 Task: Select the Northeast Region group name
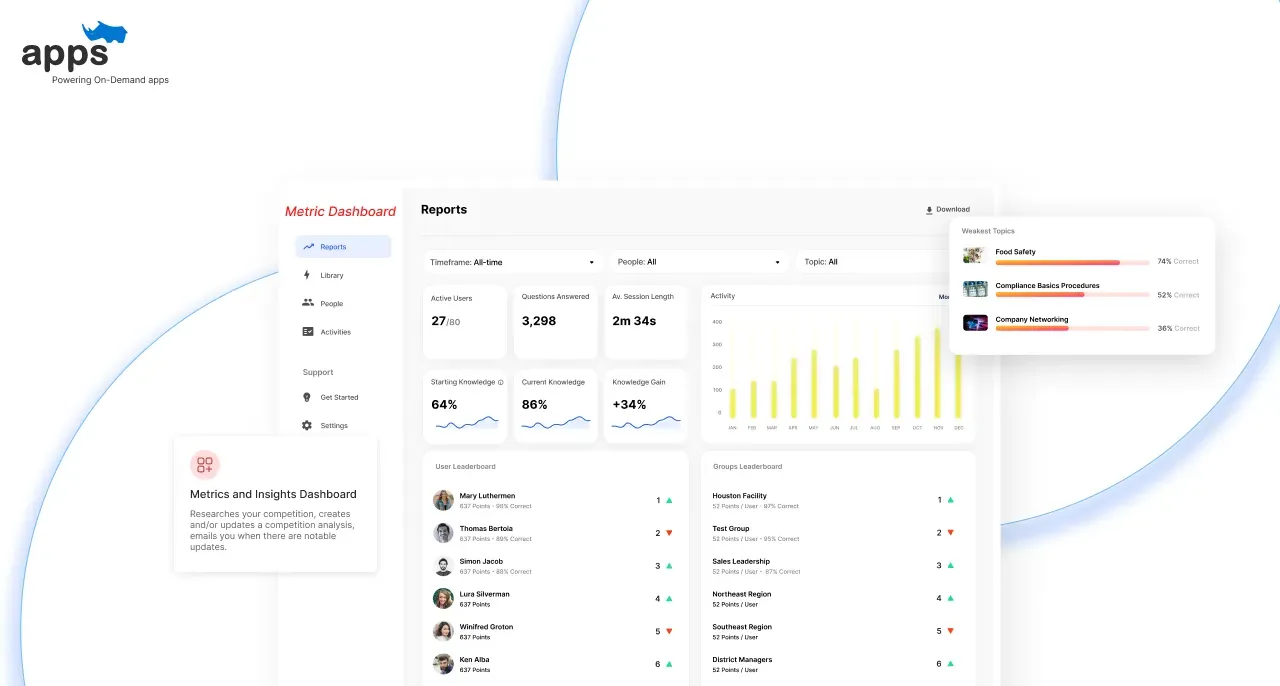point(742,594)
